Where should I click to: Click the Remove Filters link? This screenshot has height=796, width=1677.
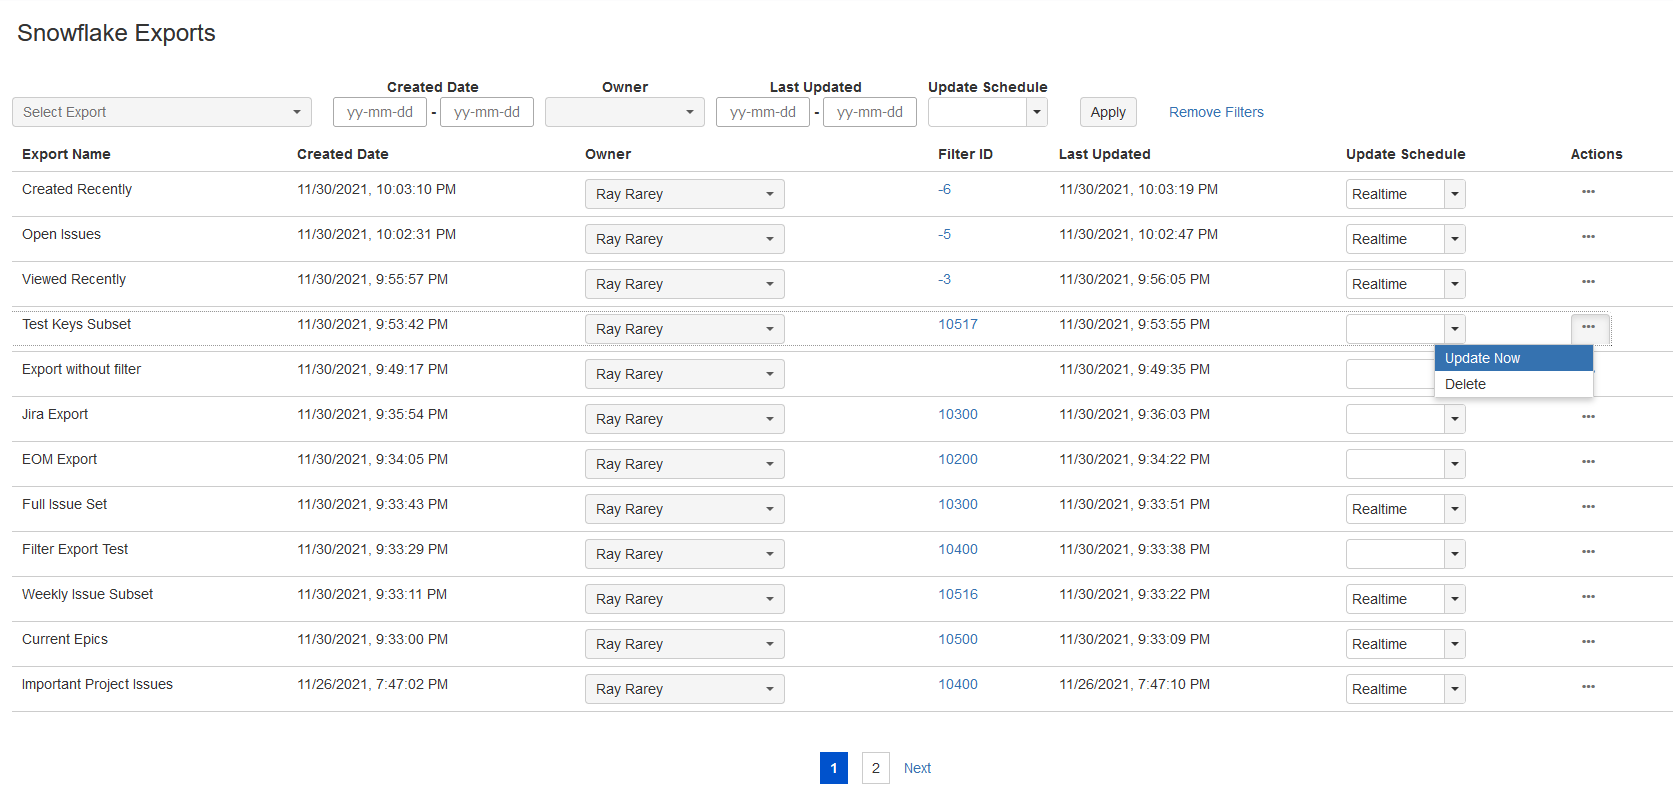(1216, 112)
